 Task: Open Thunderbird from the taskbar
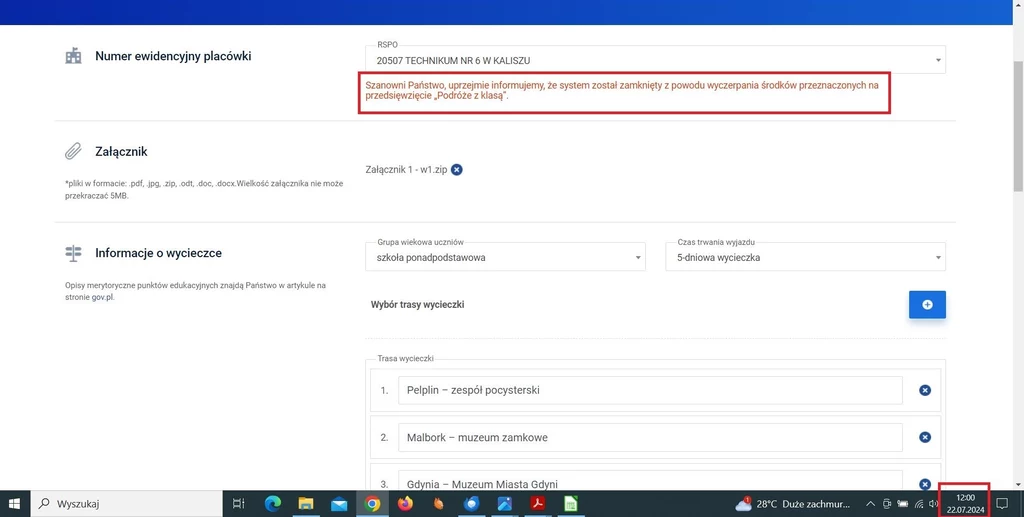click(x=472, y=504)
